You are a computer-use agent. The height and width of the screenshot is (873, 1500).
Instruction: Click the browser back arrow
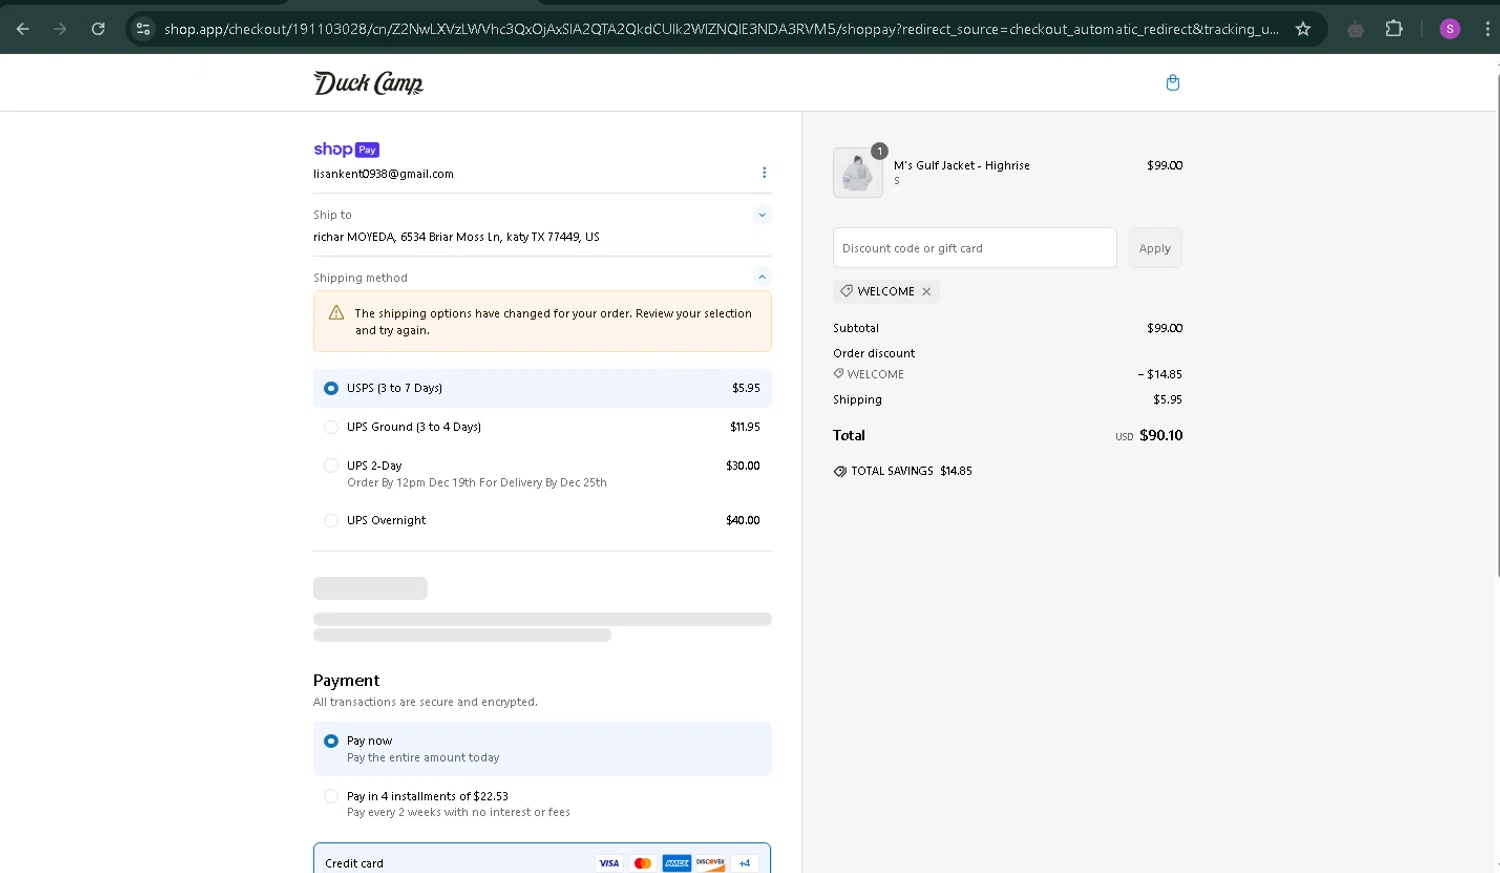pyautogui.click(x=22, y=29)
